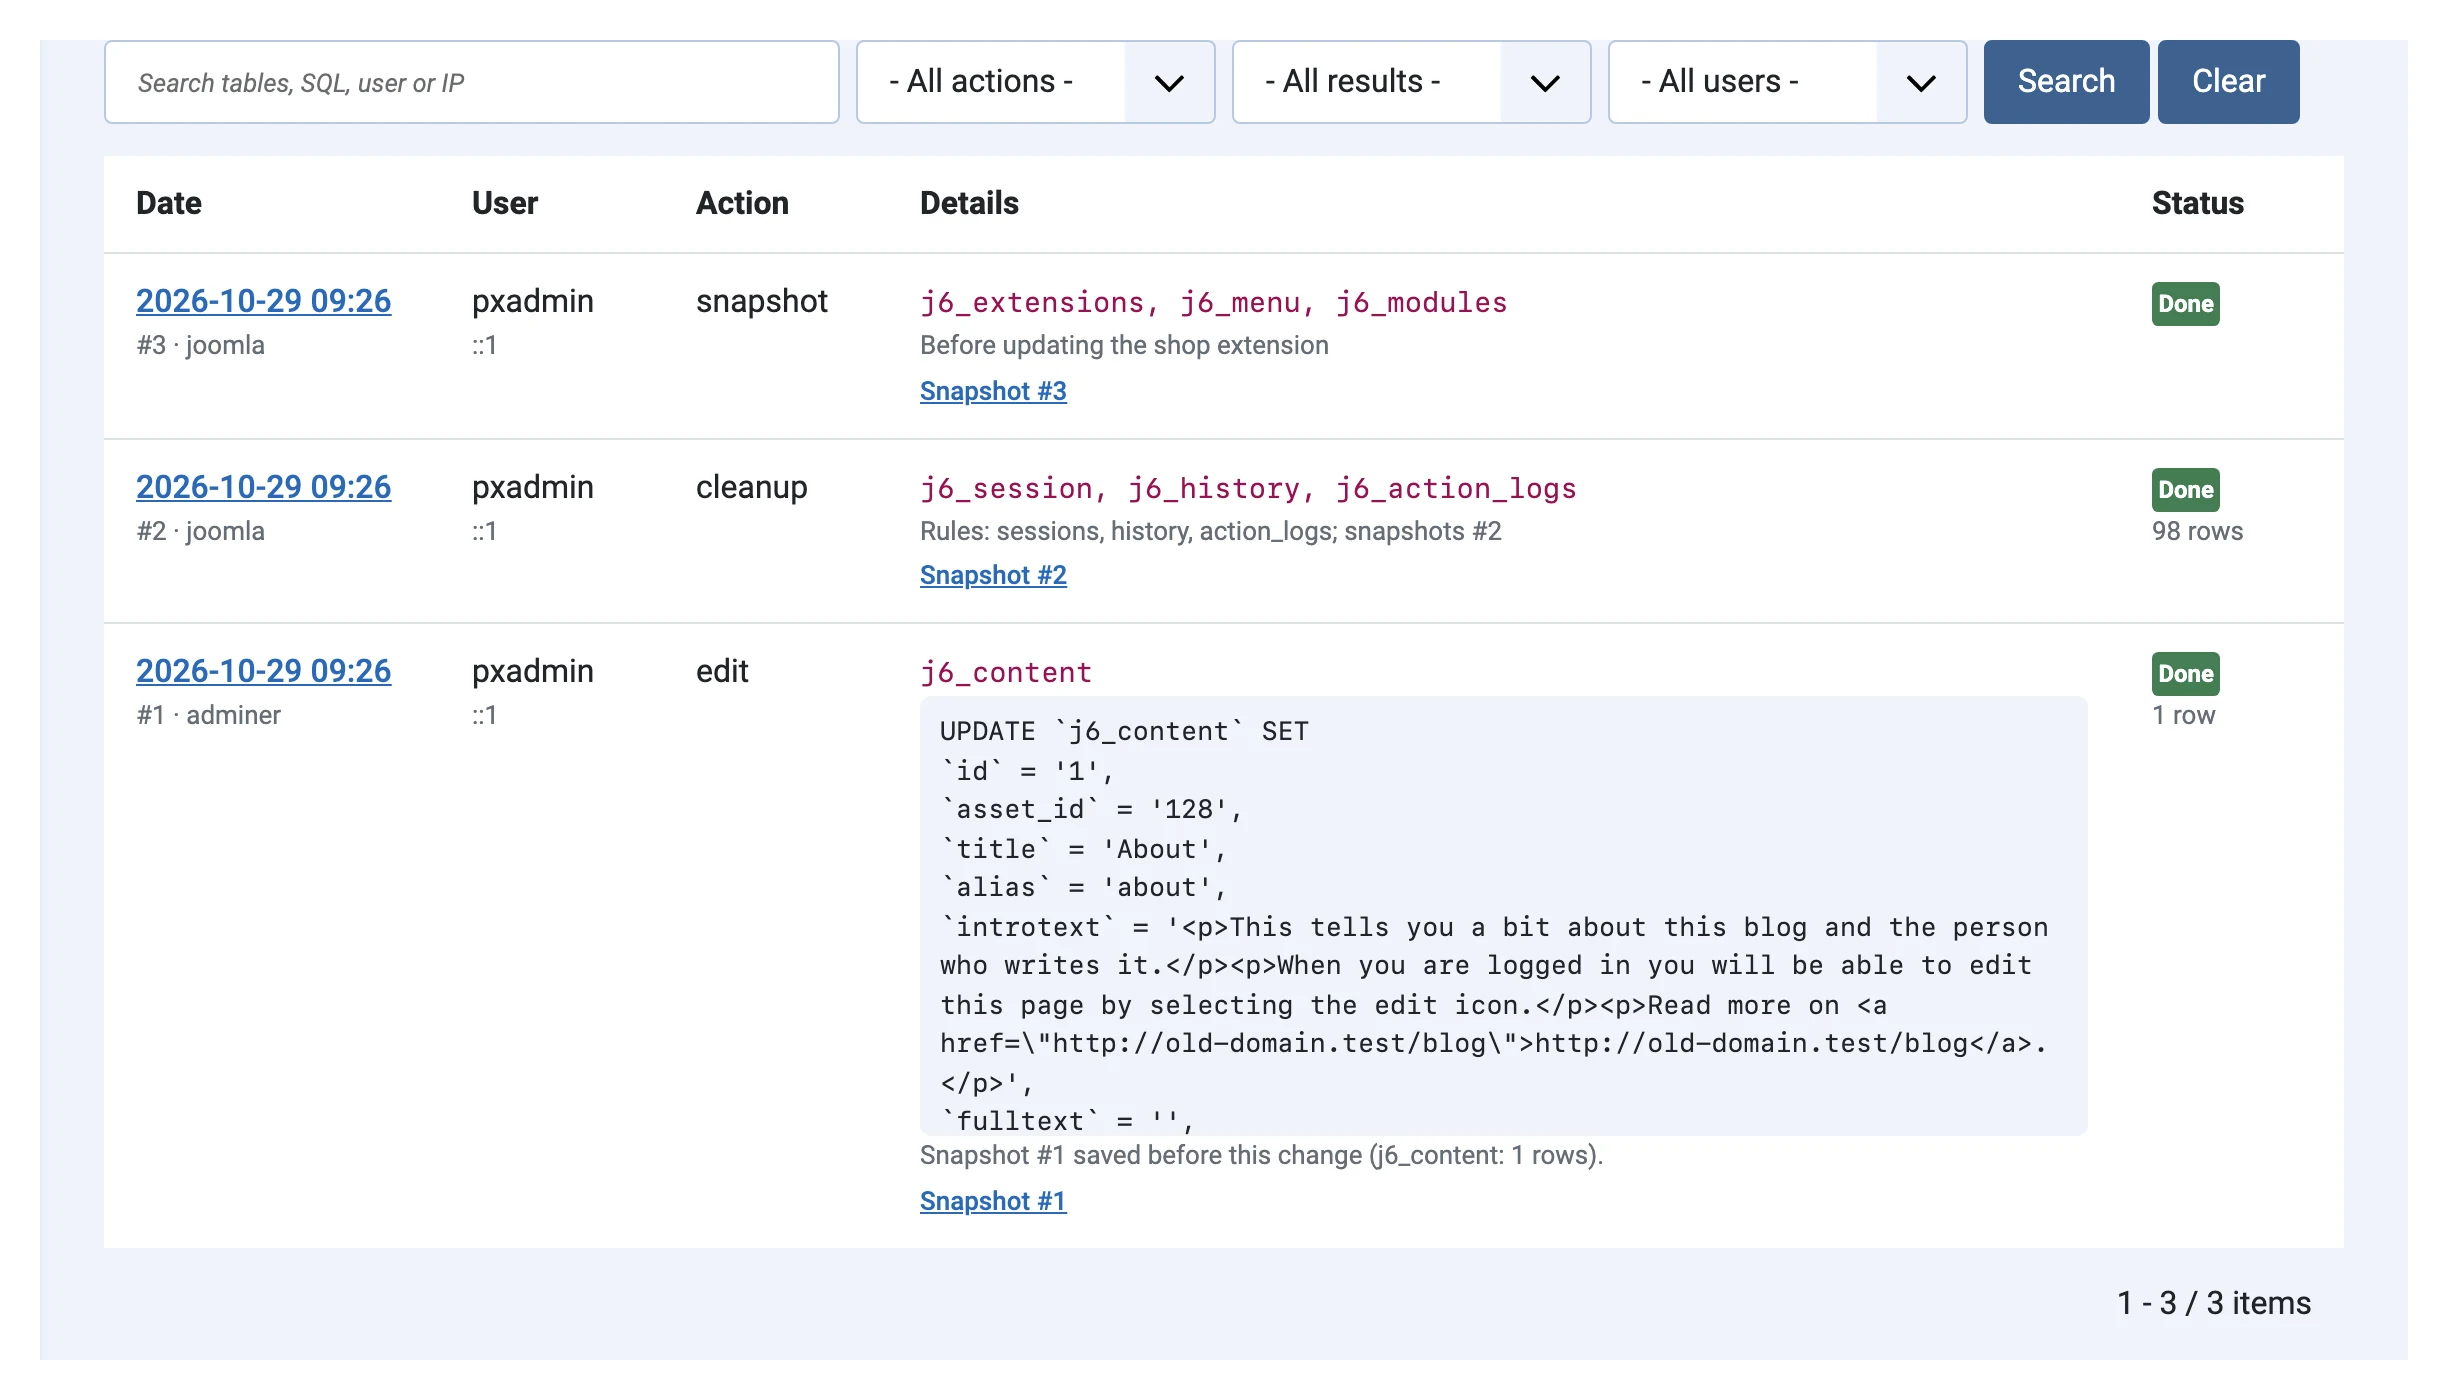Screen dimensions: 2448x1400
Task: Click the 'snapshot' action cell
Action: pos(762,301)
